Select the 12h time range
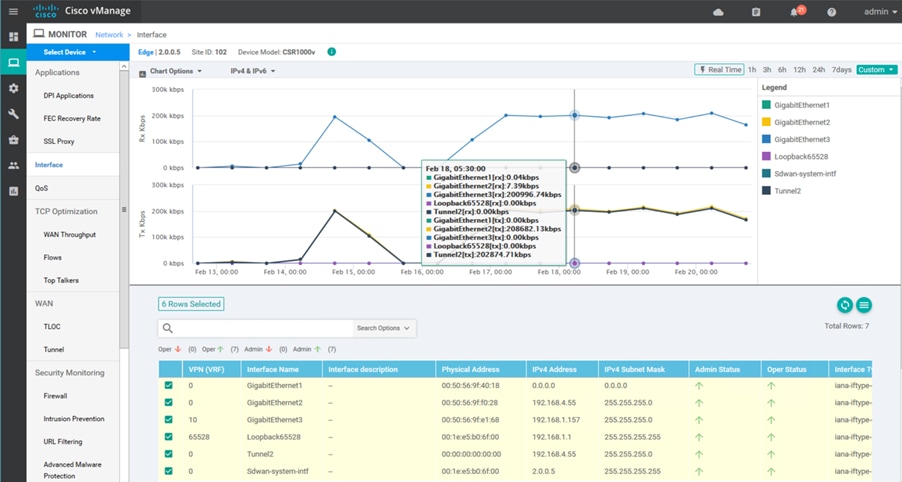The width and height of the screenshot is (902, 482). [x=800, y=70]
